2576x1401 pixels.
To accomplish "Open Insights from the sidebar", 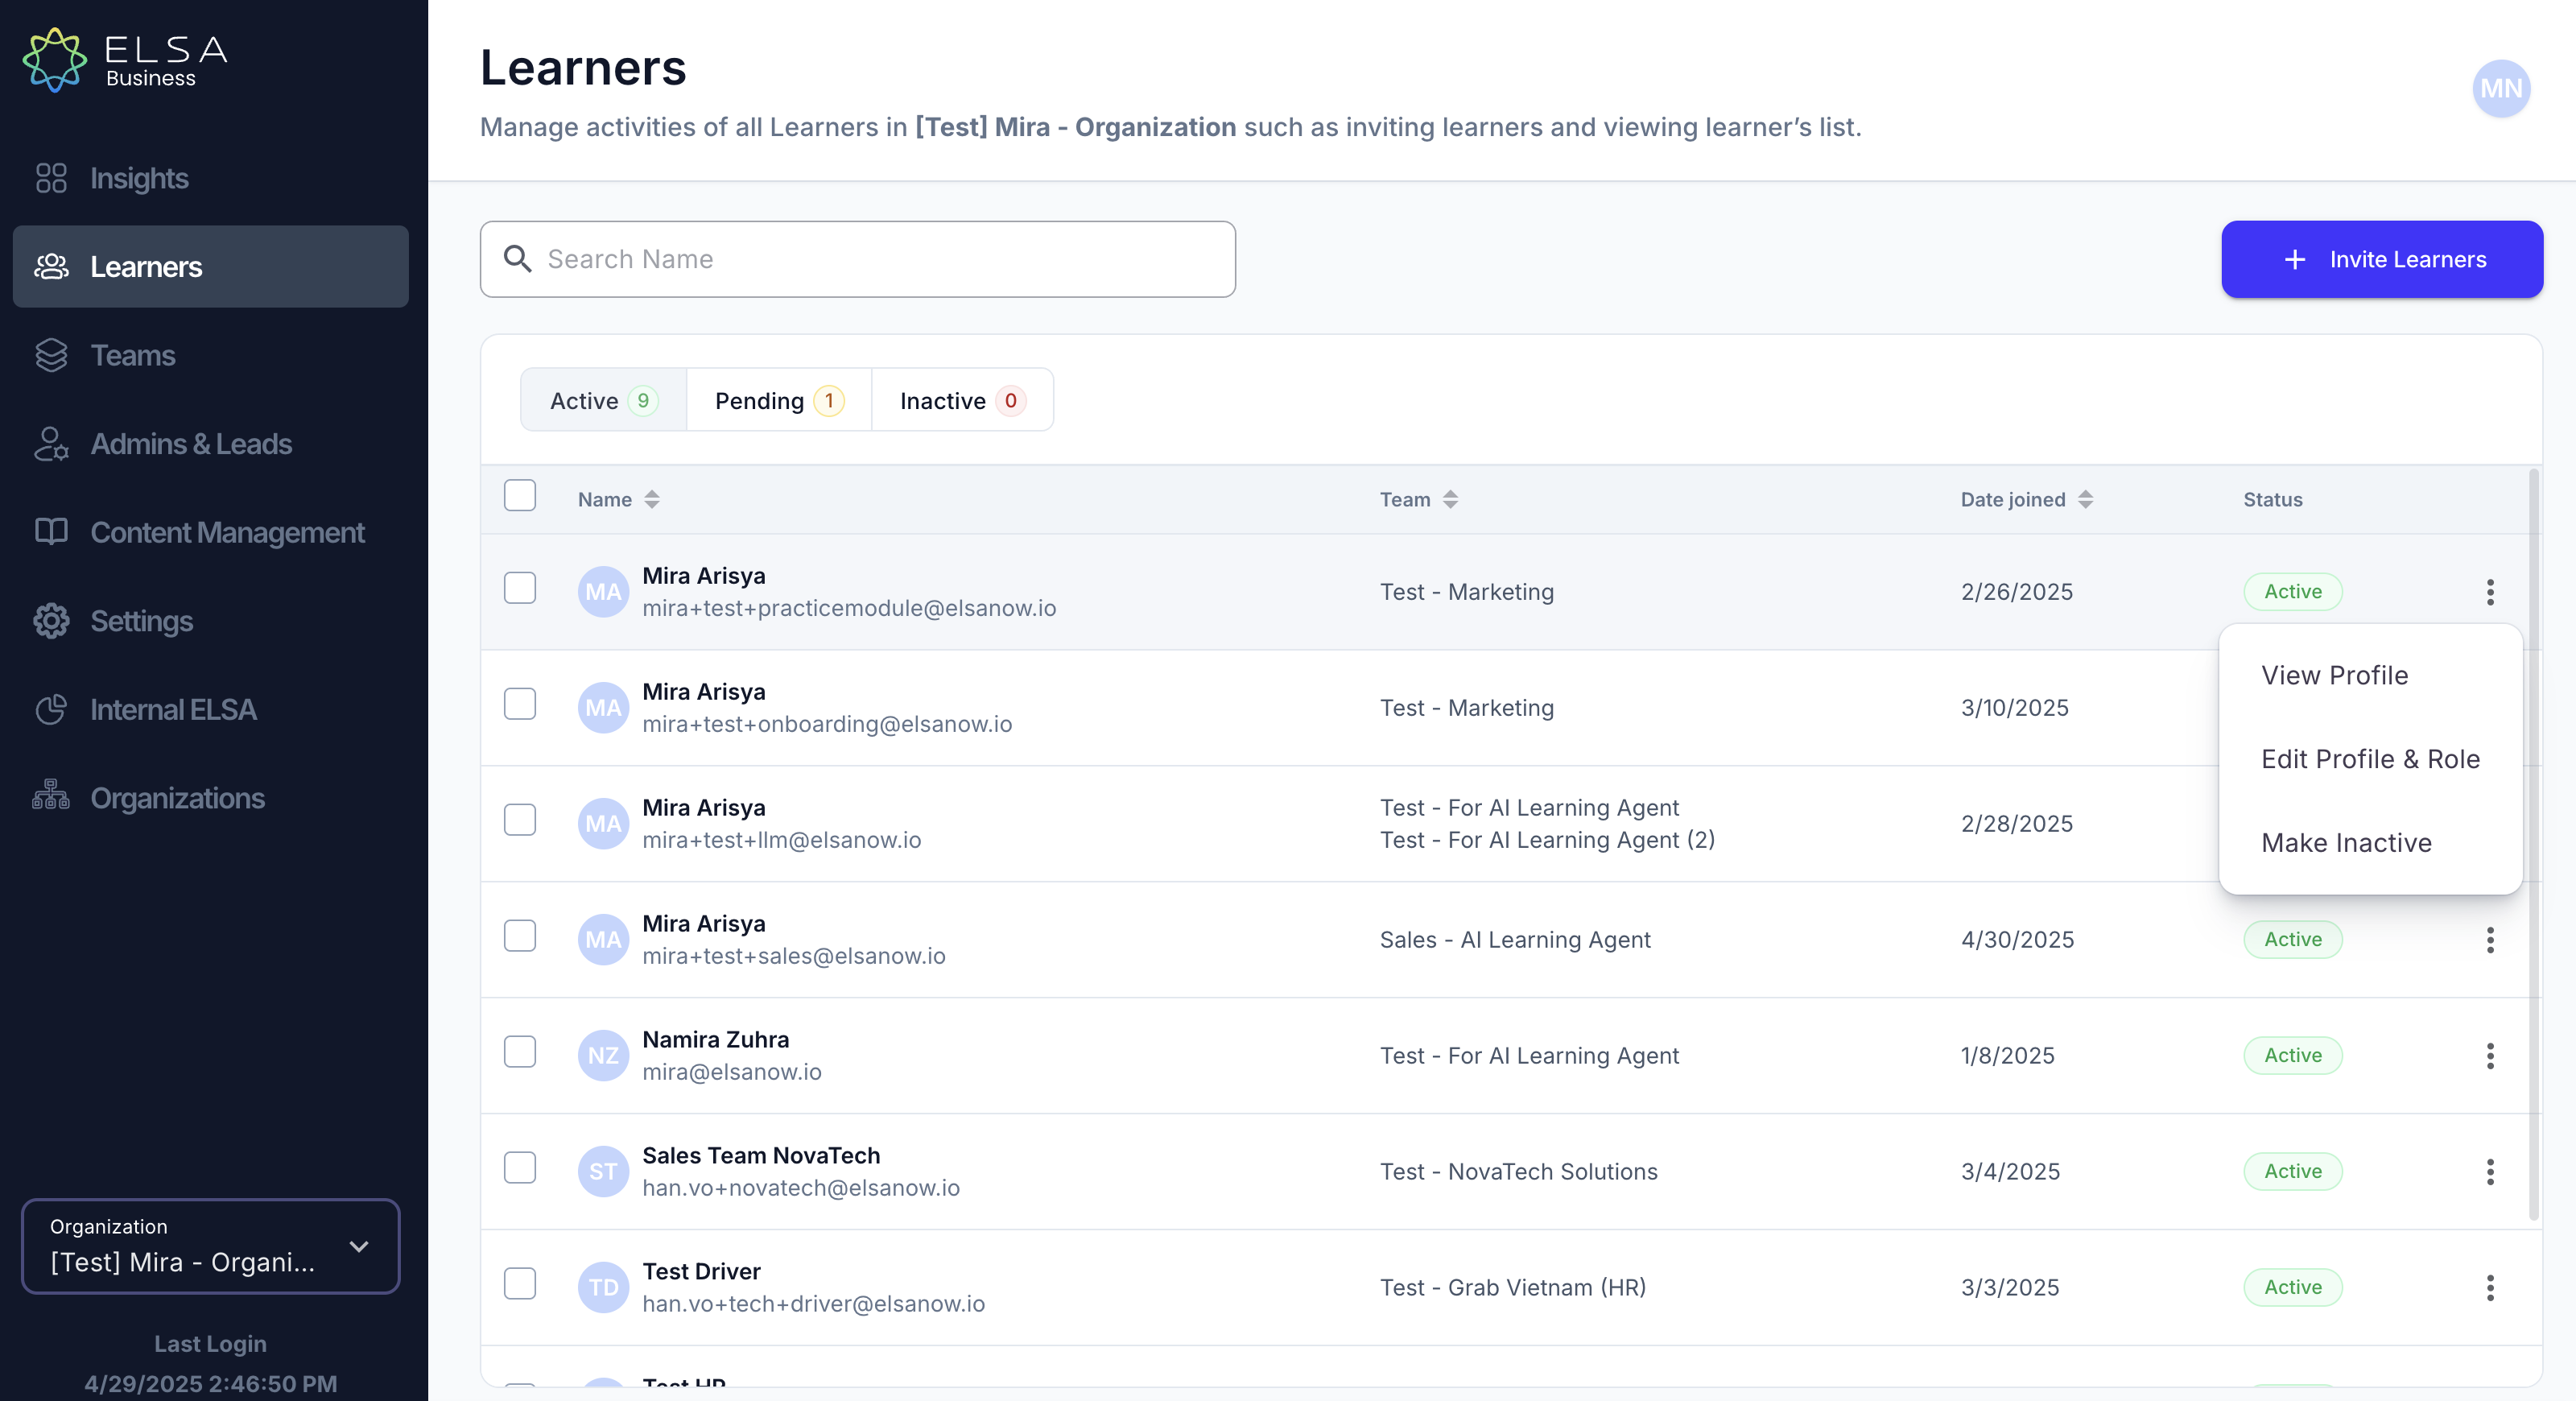I will coord(211,178).
